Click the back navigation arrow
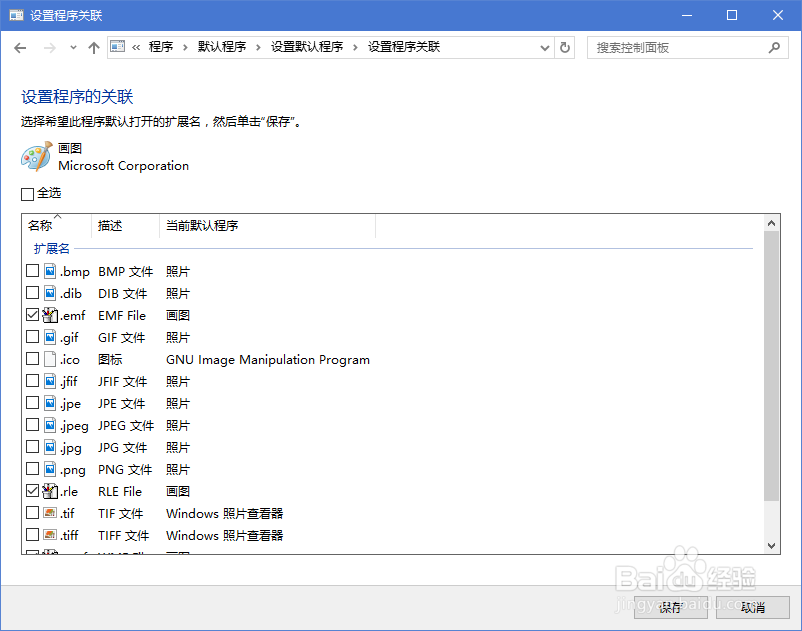The width and height of the screenshot is (802, 631). 20,46
